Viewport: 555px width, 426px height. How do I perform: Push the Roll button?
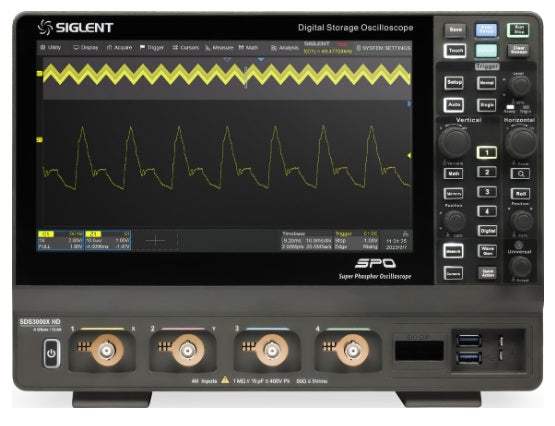[x=520, y=194]
